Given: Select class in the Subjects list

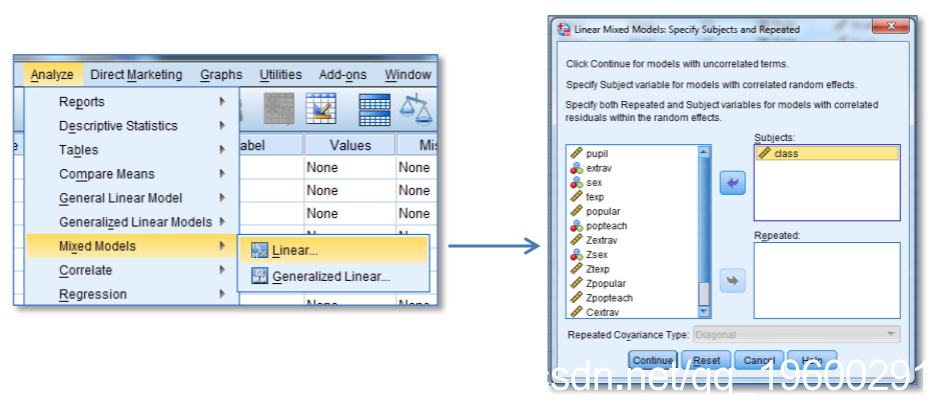Looking at the screenshot, I should click(827, 154).
